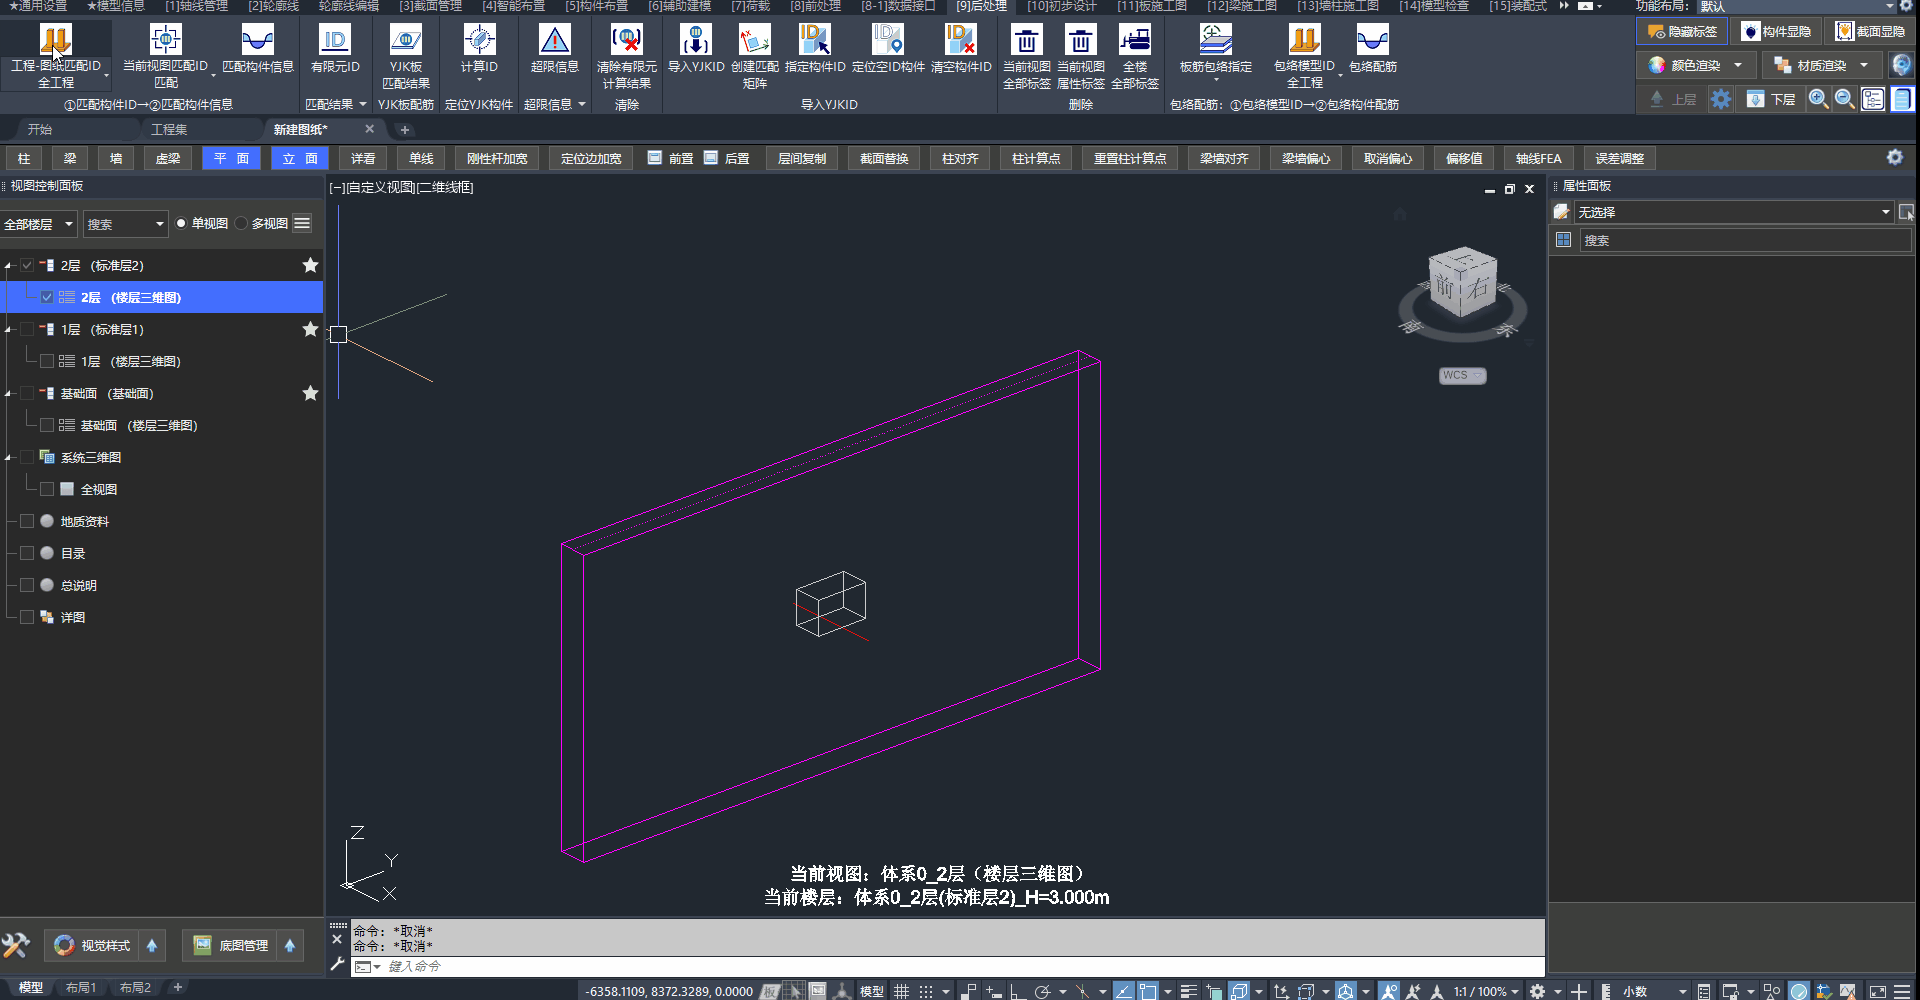Image resolution: width=1920 pixels, height=1000 pixels.
Task: Expand the 颜色渲染 dropdown
Action: point(1738,66)
